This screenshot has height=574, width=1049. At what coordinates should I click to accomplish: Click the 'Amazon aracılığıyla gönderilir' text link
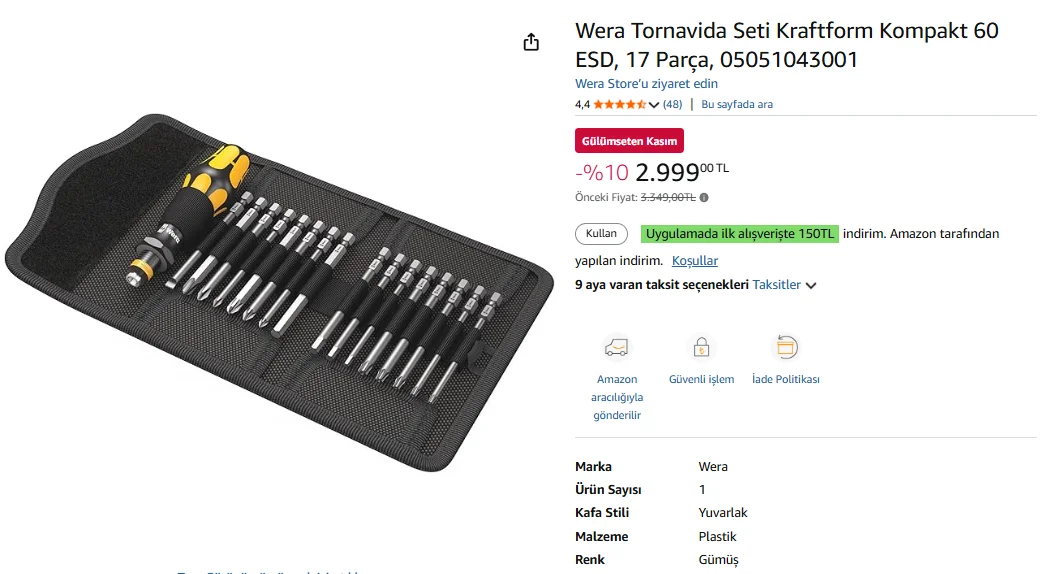tap(617, 397)
